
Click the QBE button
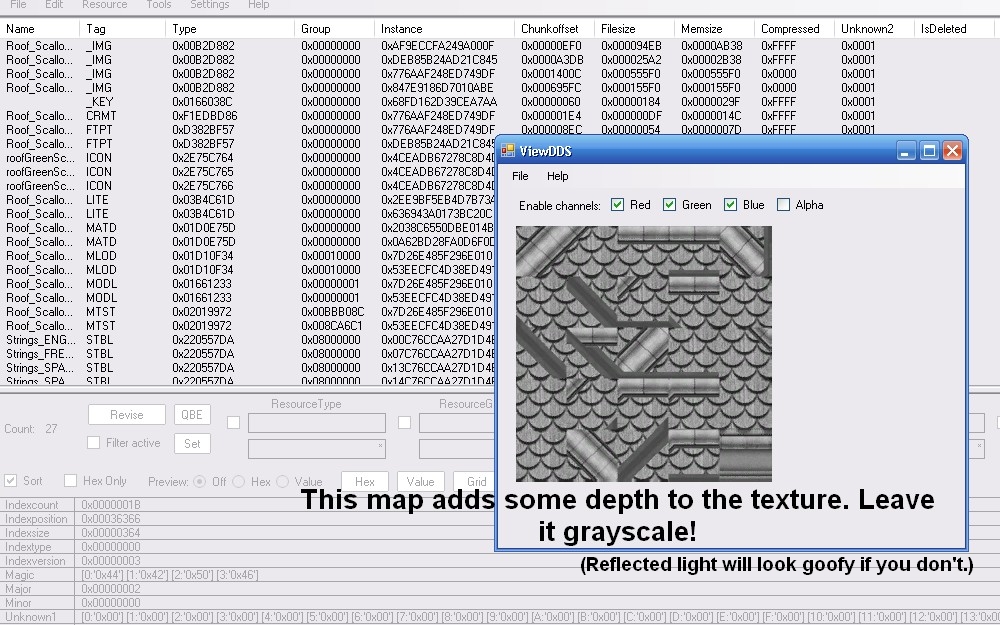click(x=192, y=415)
